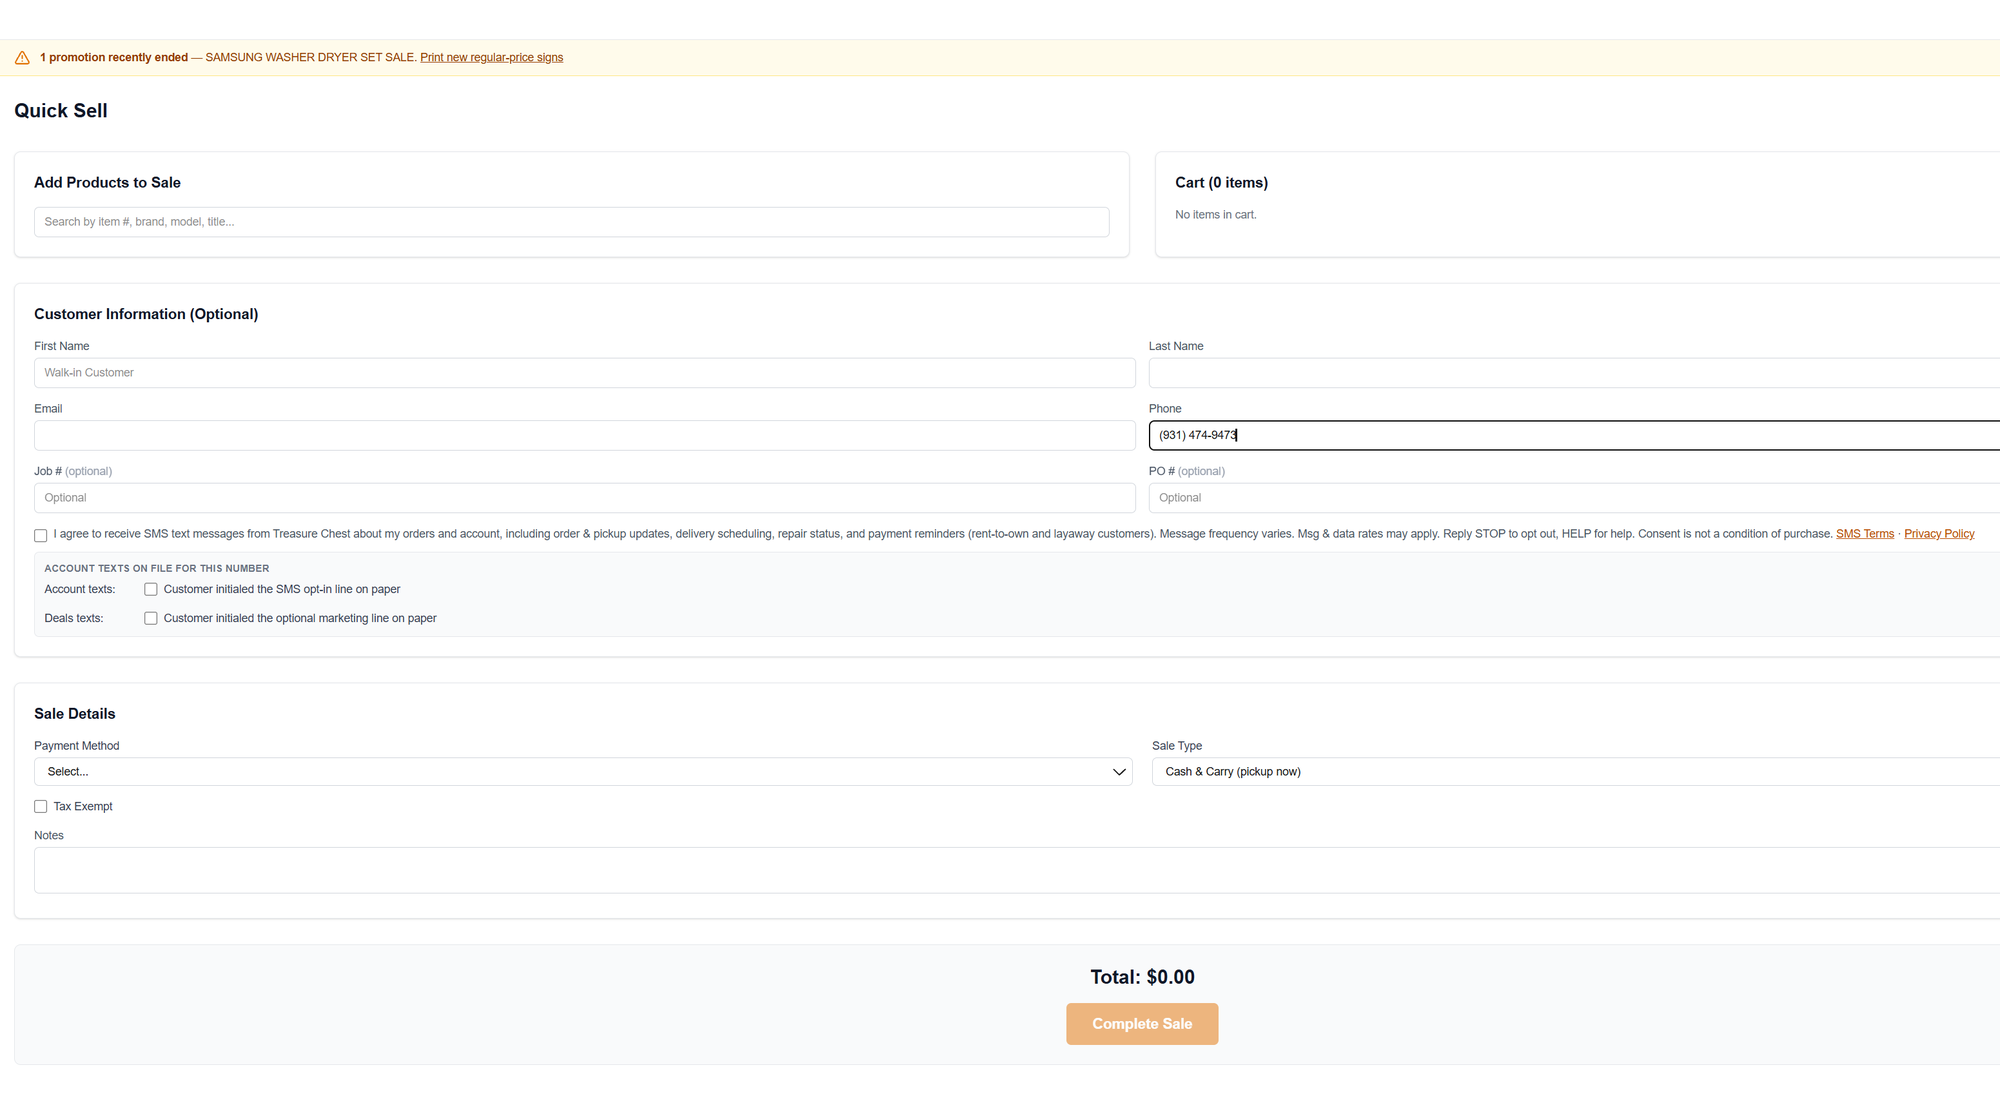Image resolution: width=2000 pixels, height=1112 pixels.
Task: Focus the product search field
Action: click(571, 222)
